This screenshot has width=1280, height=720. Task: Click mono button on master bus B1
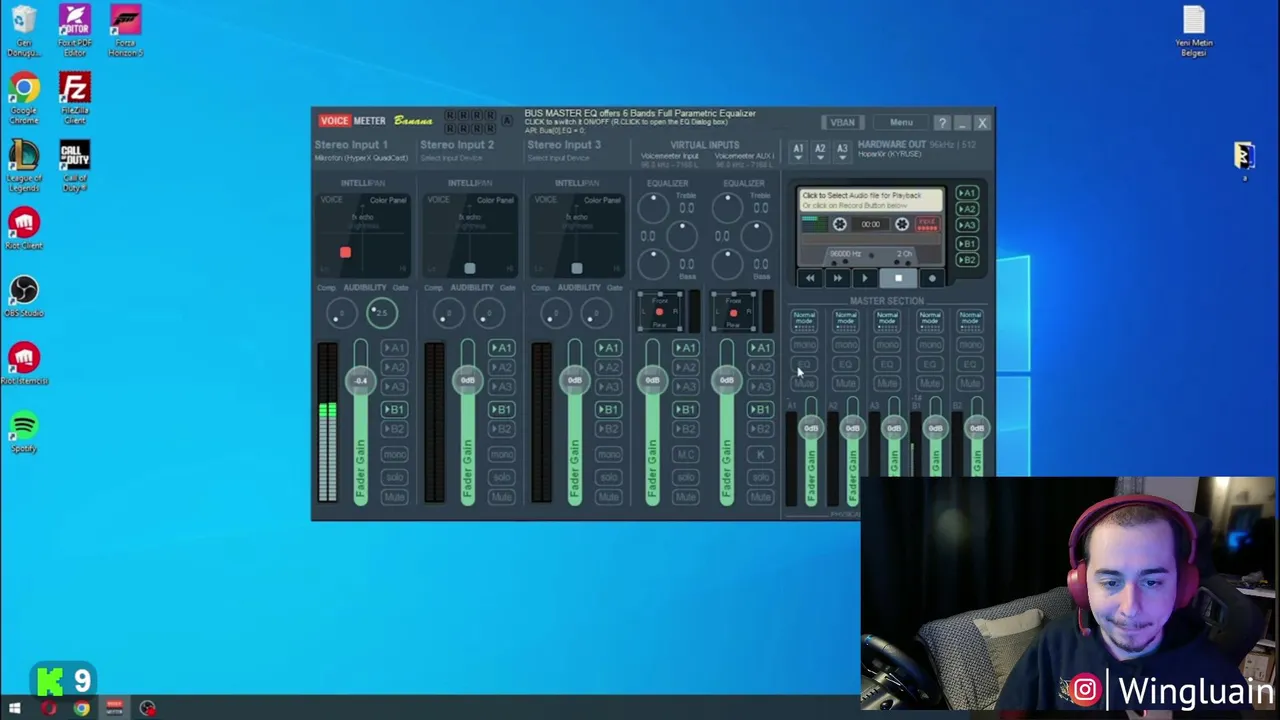[929, 345]
